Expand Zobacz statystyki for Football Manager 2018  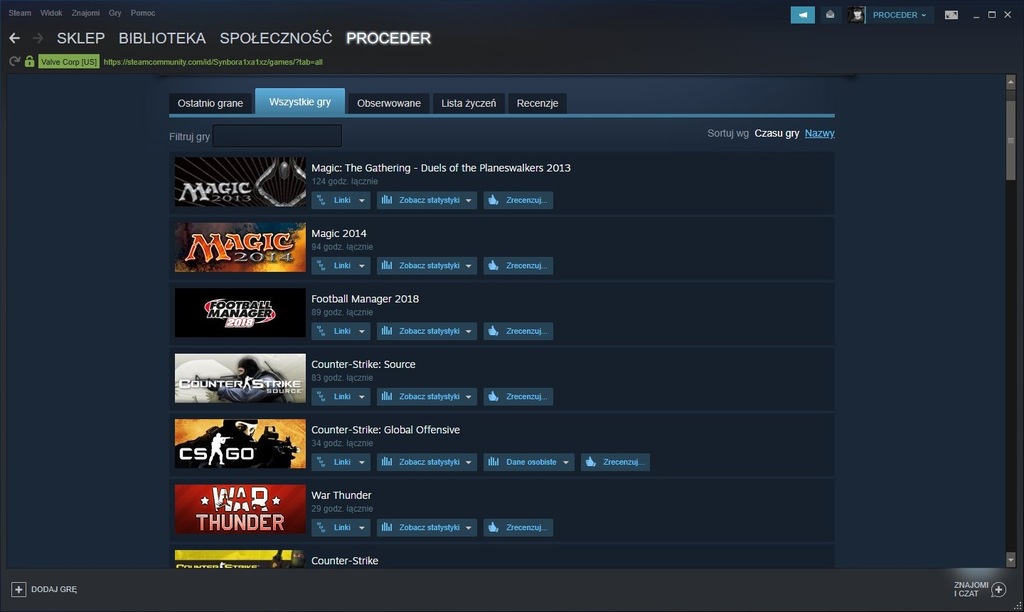[426, 331]
